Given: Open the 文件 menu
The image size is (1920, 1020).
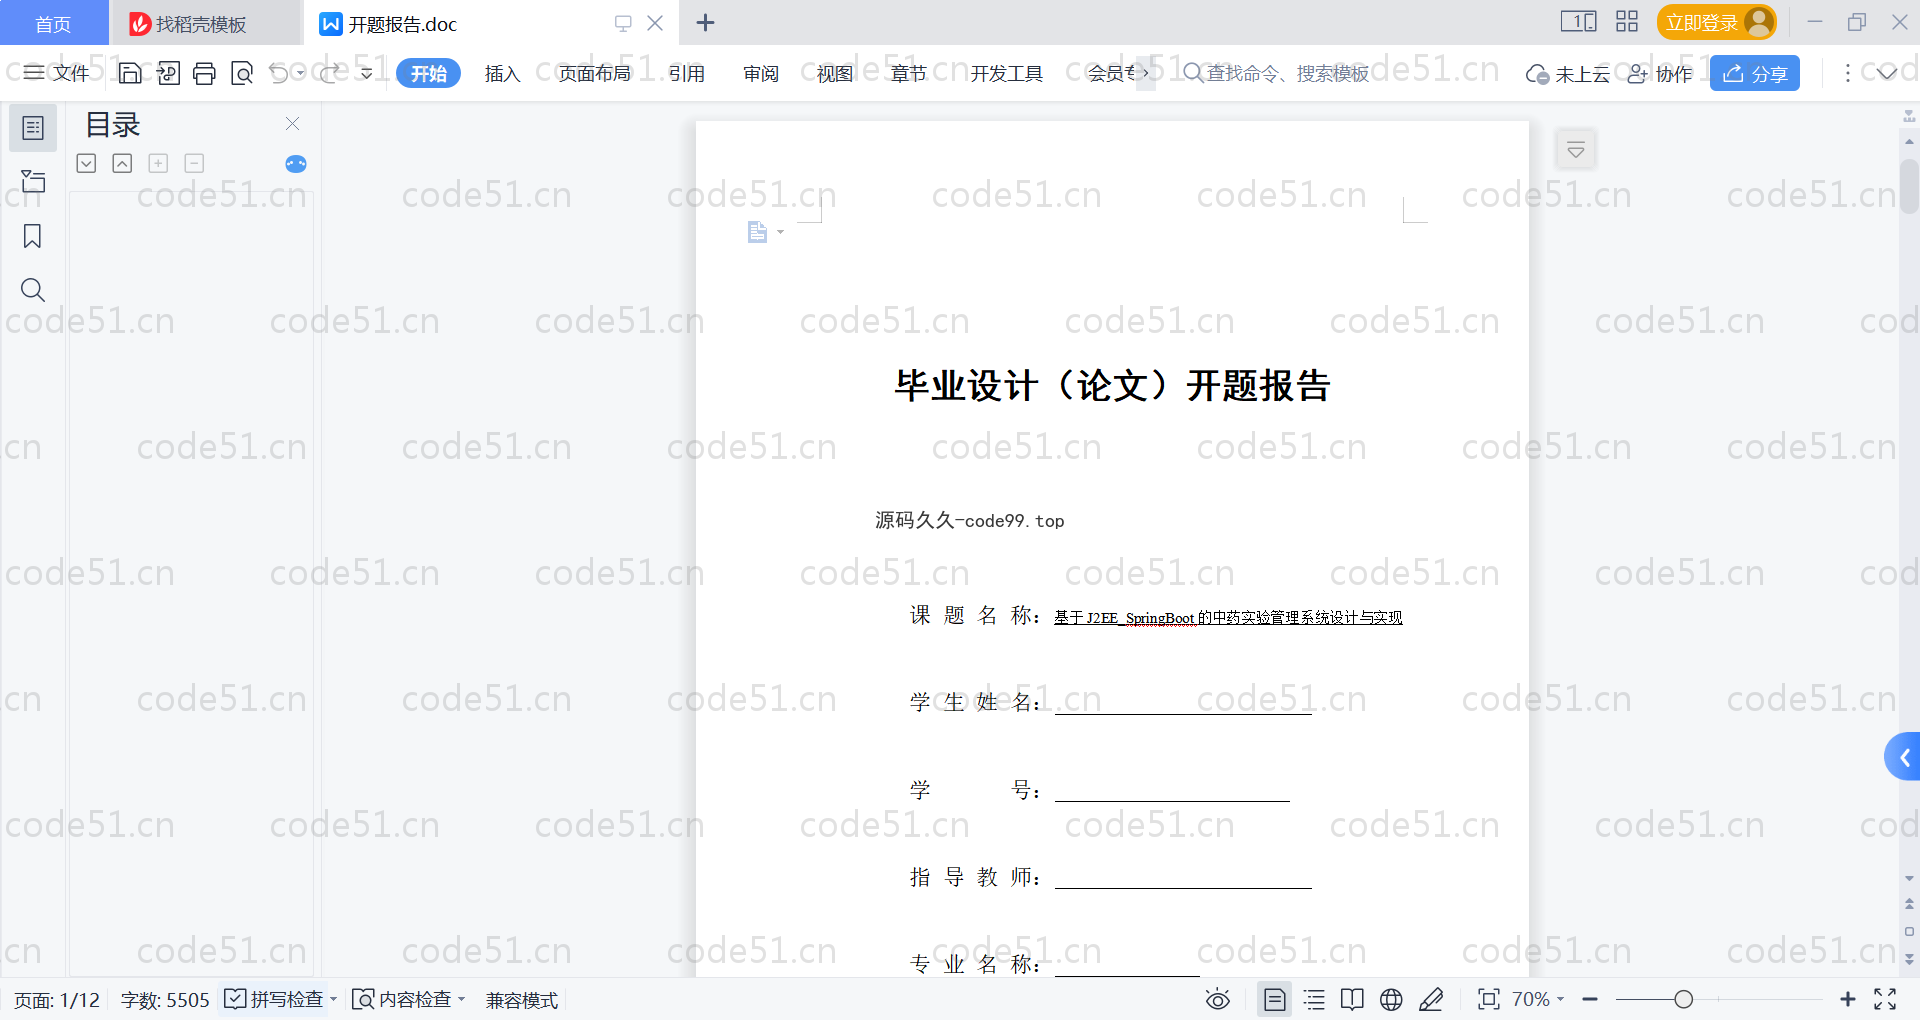Looking at the screenshot, I should click(x=57, y=73).
